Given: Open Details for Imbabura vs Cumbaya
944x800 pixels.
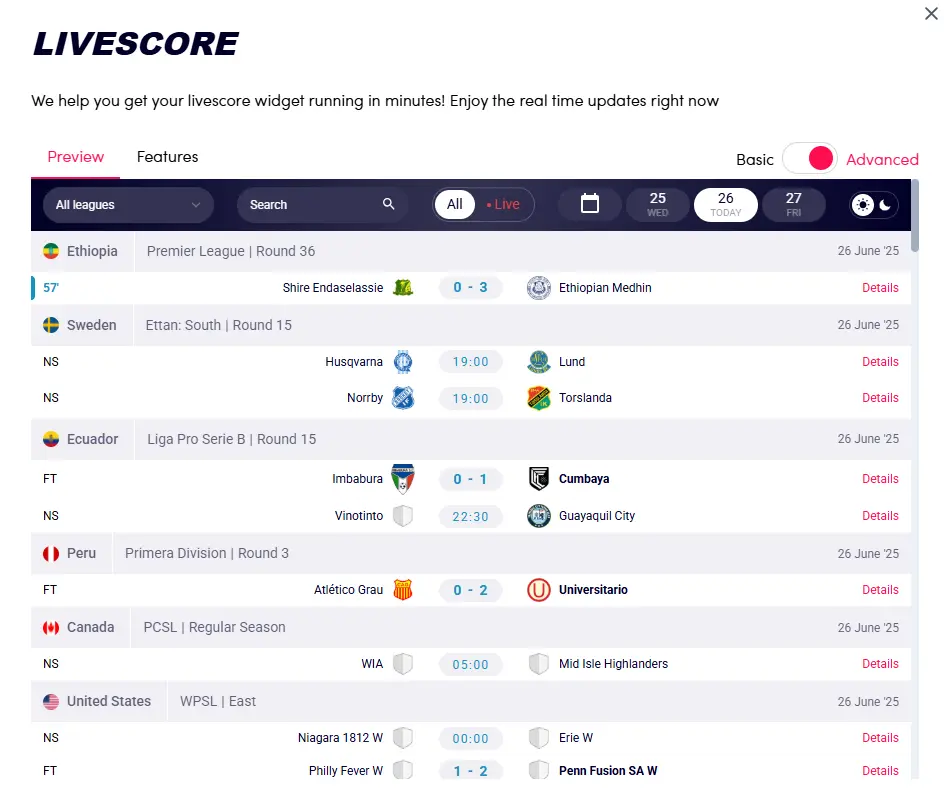Looking at the screenshot, I should (x=880, y=479).
